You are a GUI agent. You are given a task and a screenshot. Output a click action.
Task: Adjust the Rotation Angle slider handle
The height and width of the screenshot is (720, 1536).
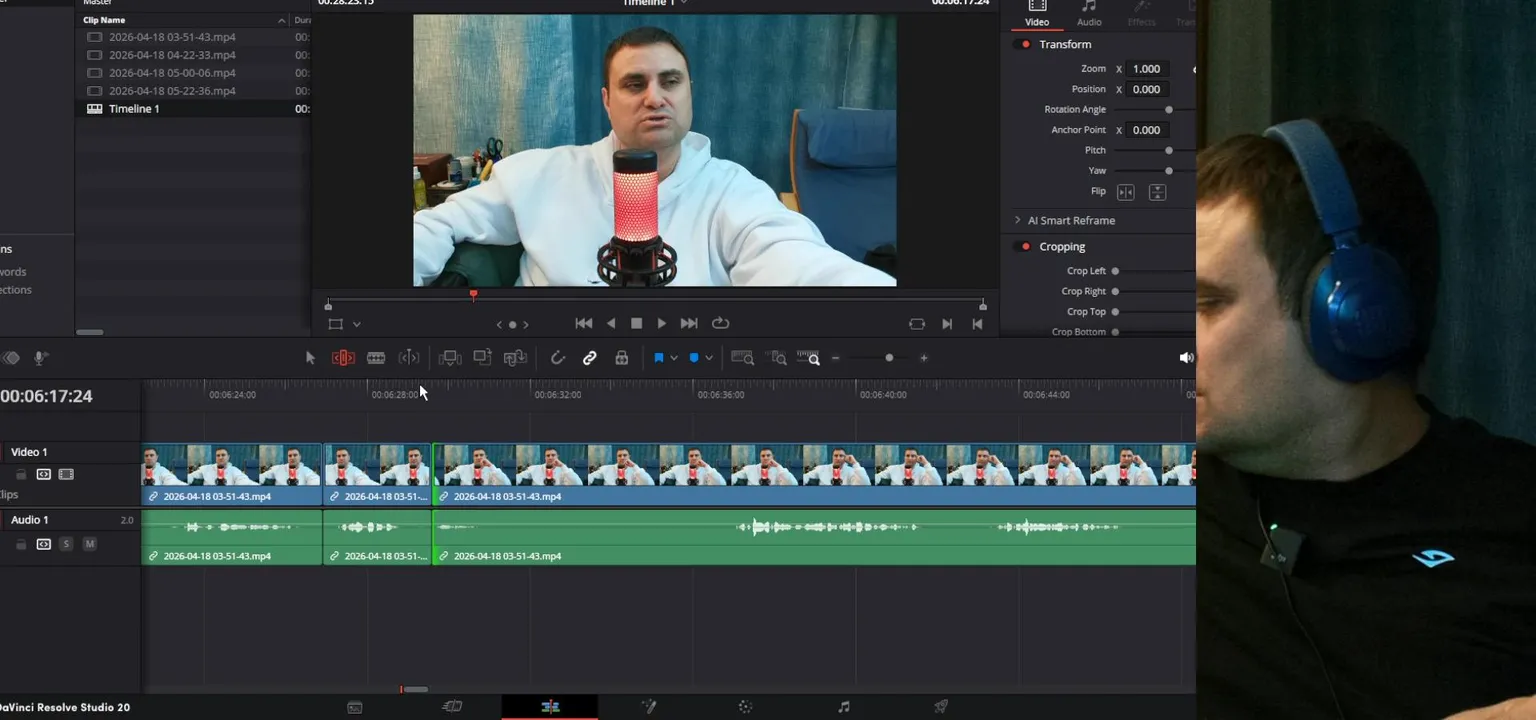tap(1168, 110)
